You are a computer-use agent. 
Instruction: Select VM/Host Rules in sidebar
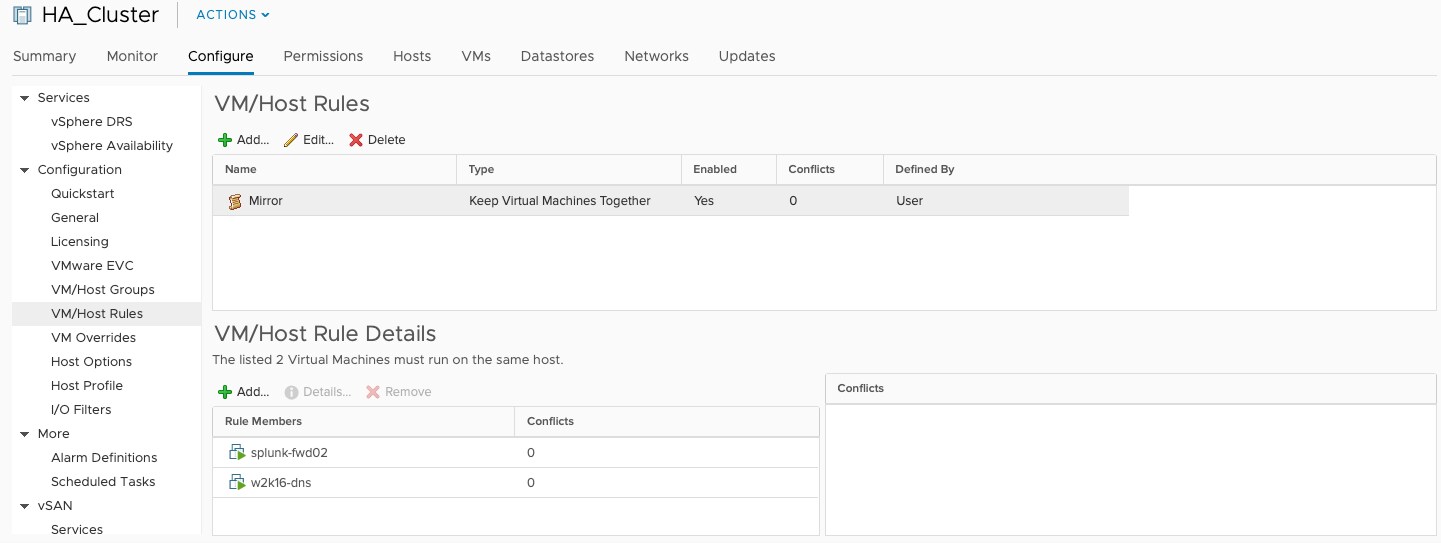(x=106, y=314)
